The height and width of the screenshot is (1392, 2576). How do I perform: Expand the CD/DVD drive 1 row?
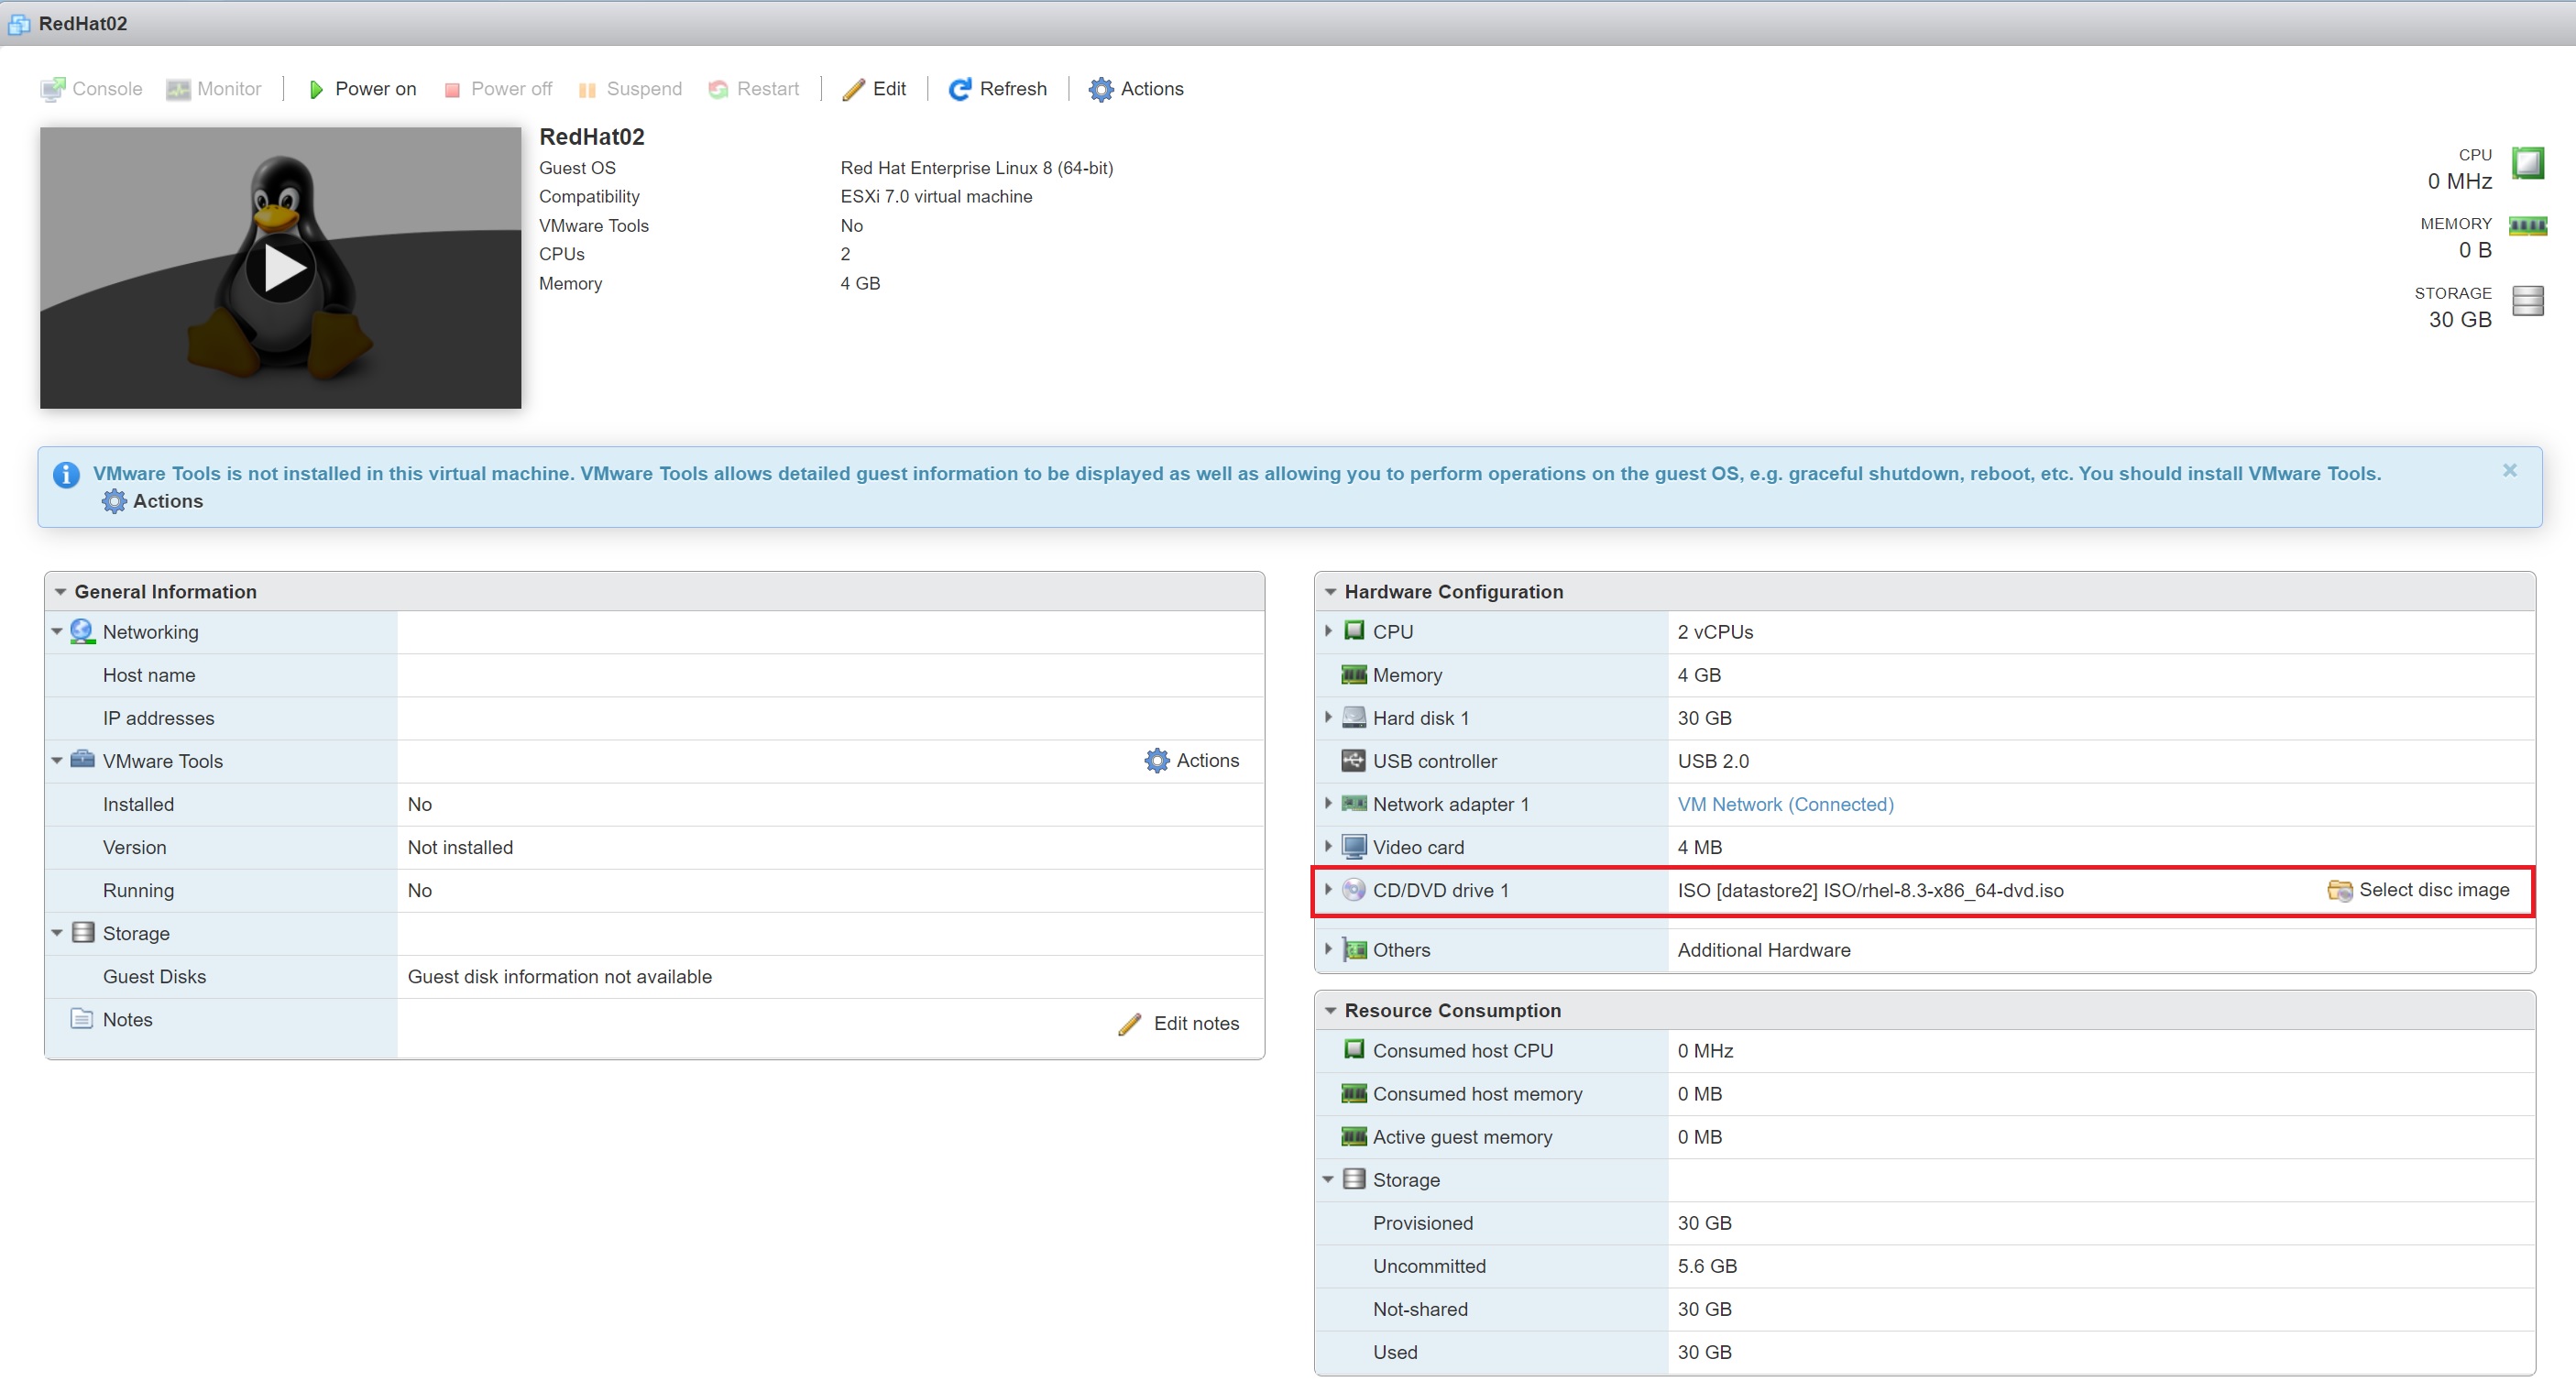click(x=1328, y=889)
